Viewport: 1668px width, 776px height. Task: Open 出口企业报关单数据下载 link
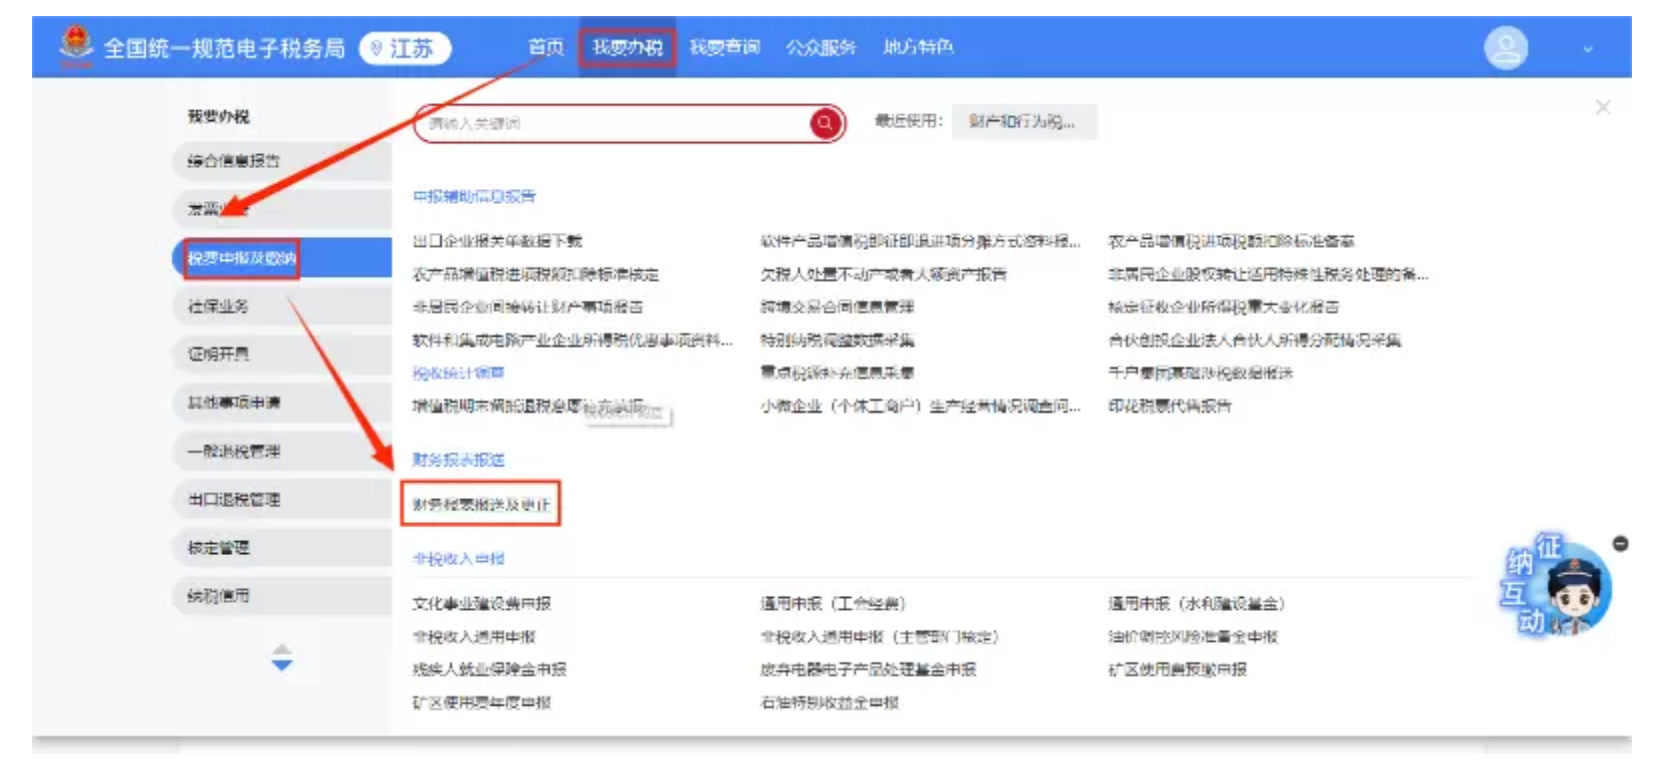click(497, 241)
